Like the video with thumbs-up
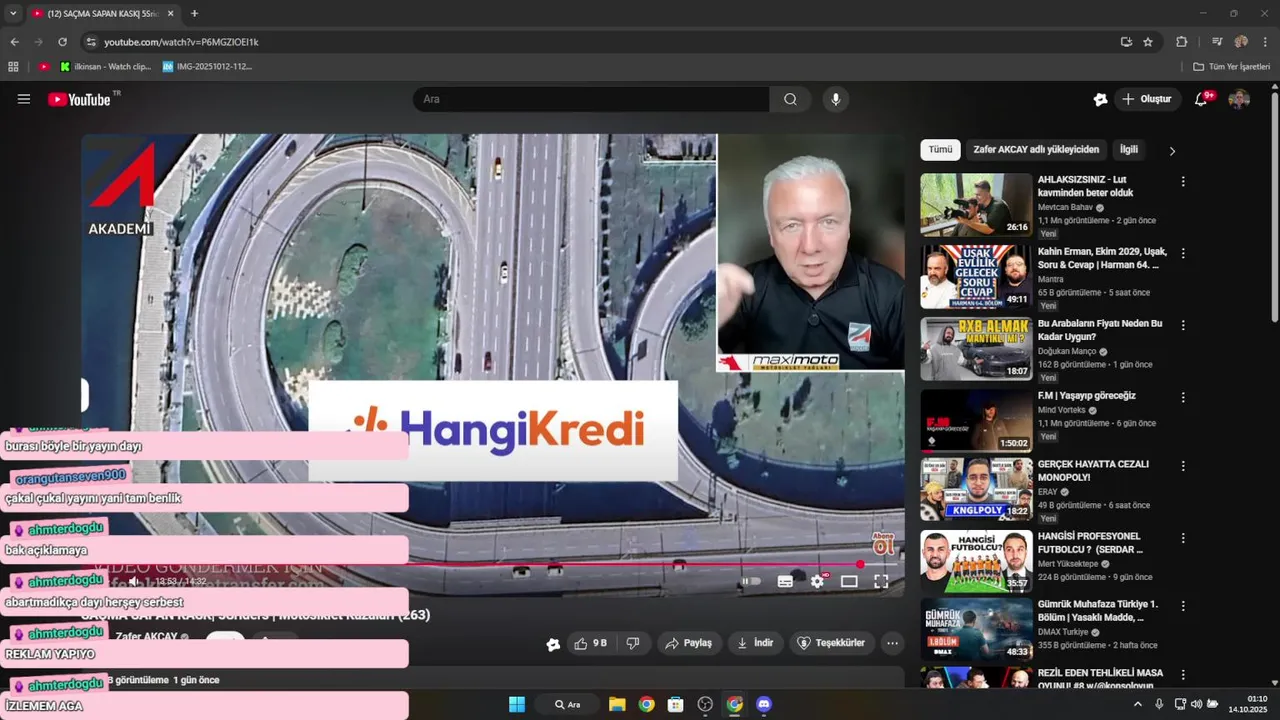The width and height of the screenshot is (1280, 720). pos(591,643)
